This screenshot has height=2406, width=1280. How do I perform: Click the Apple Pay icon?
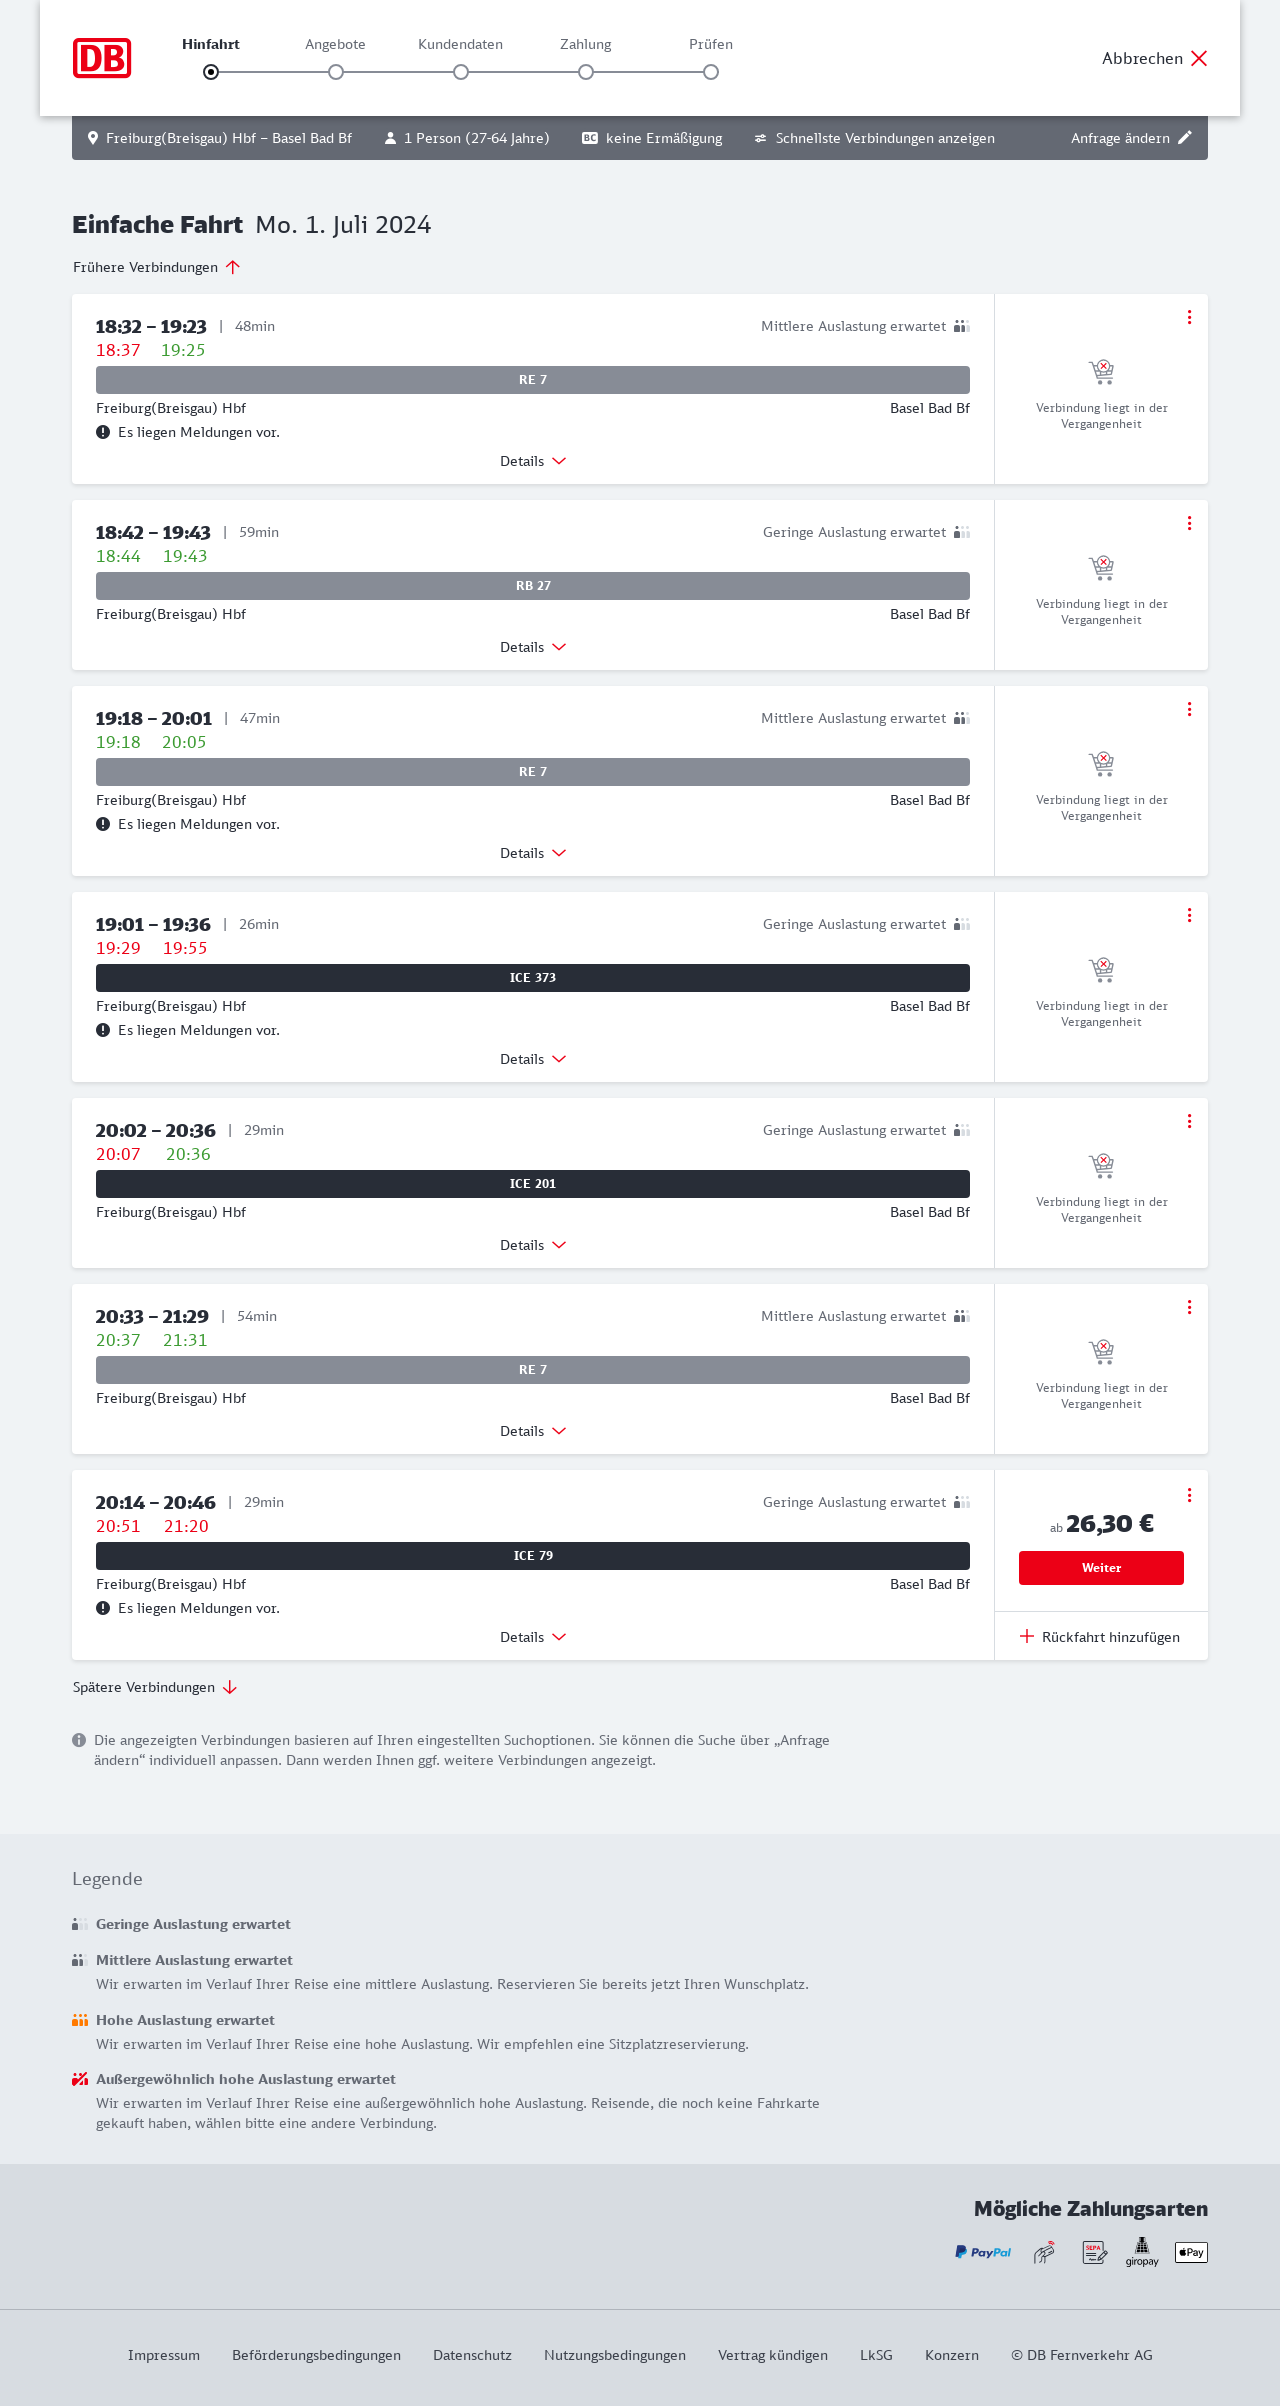pyautogui.click(x=1191, y=2252)
